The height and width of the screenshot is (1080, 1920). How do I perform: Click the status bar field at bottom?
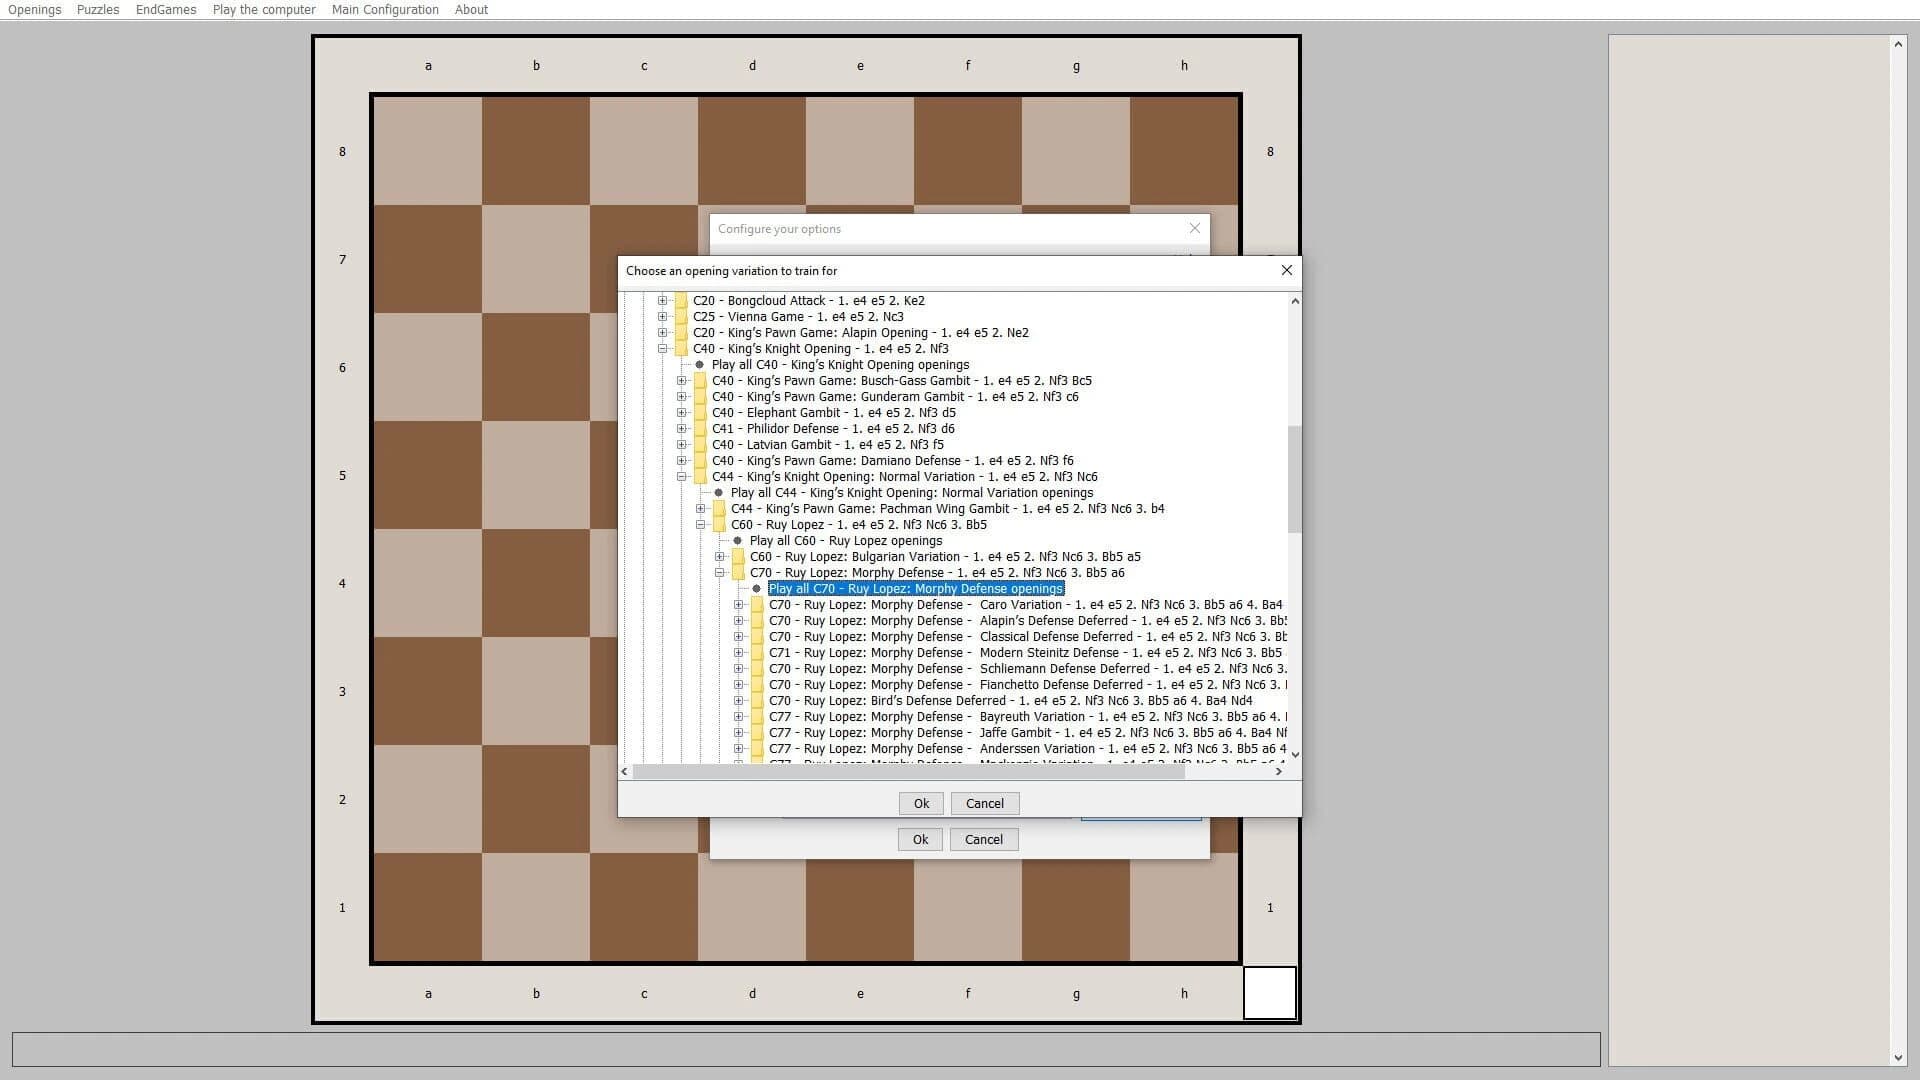(x=806, y=1050)
